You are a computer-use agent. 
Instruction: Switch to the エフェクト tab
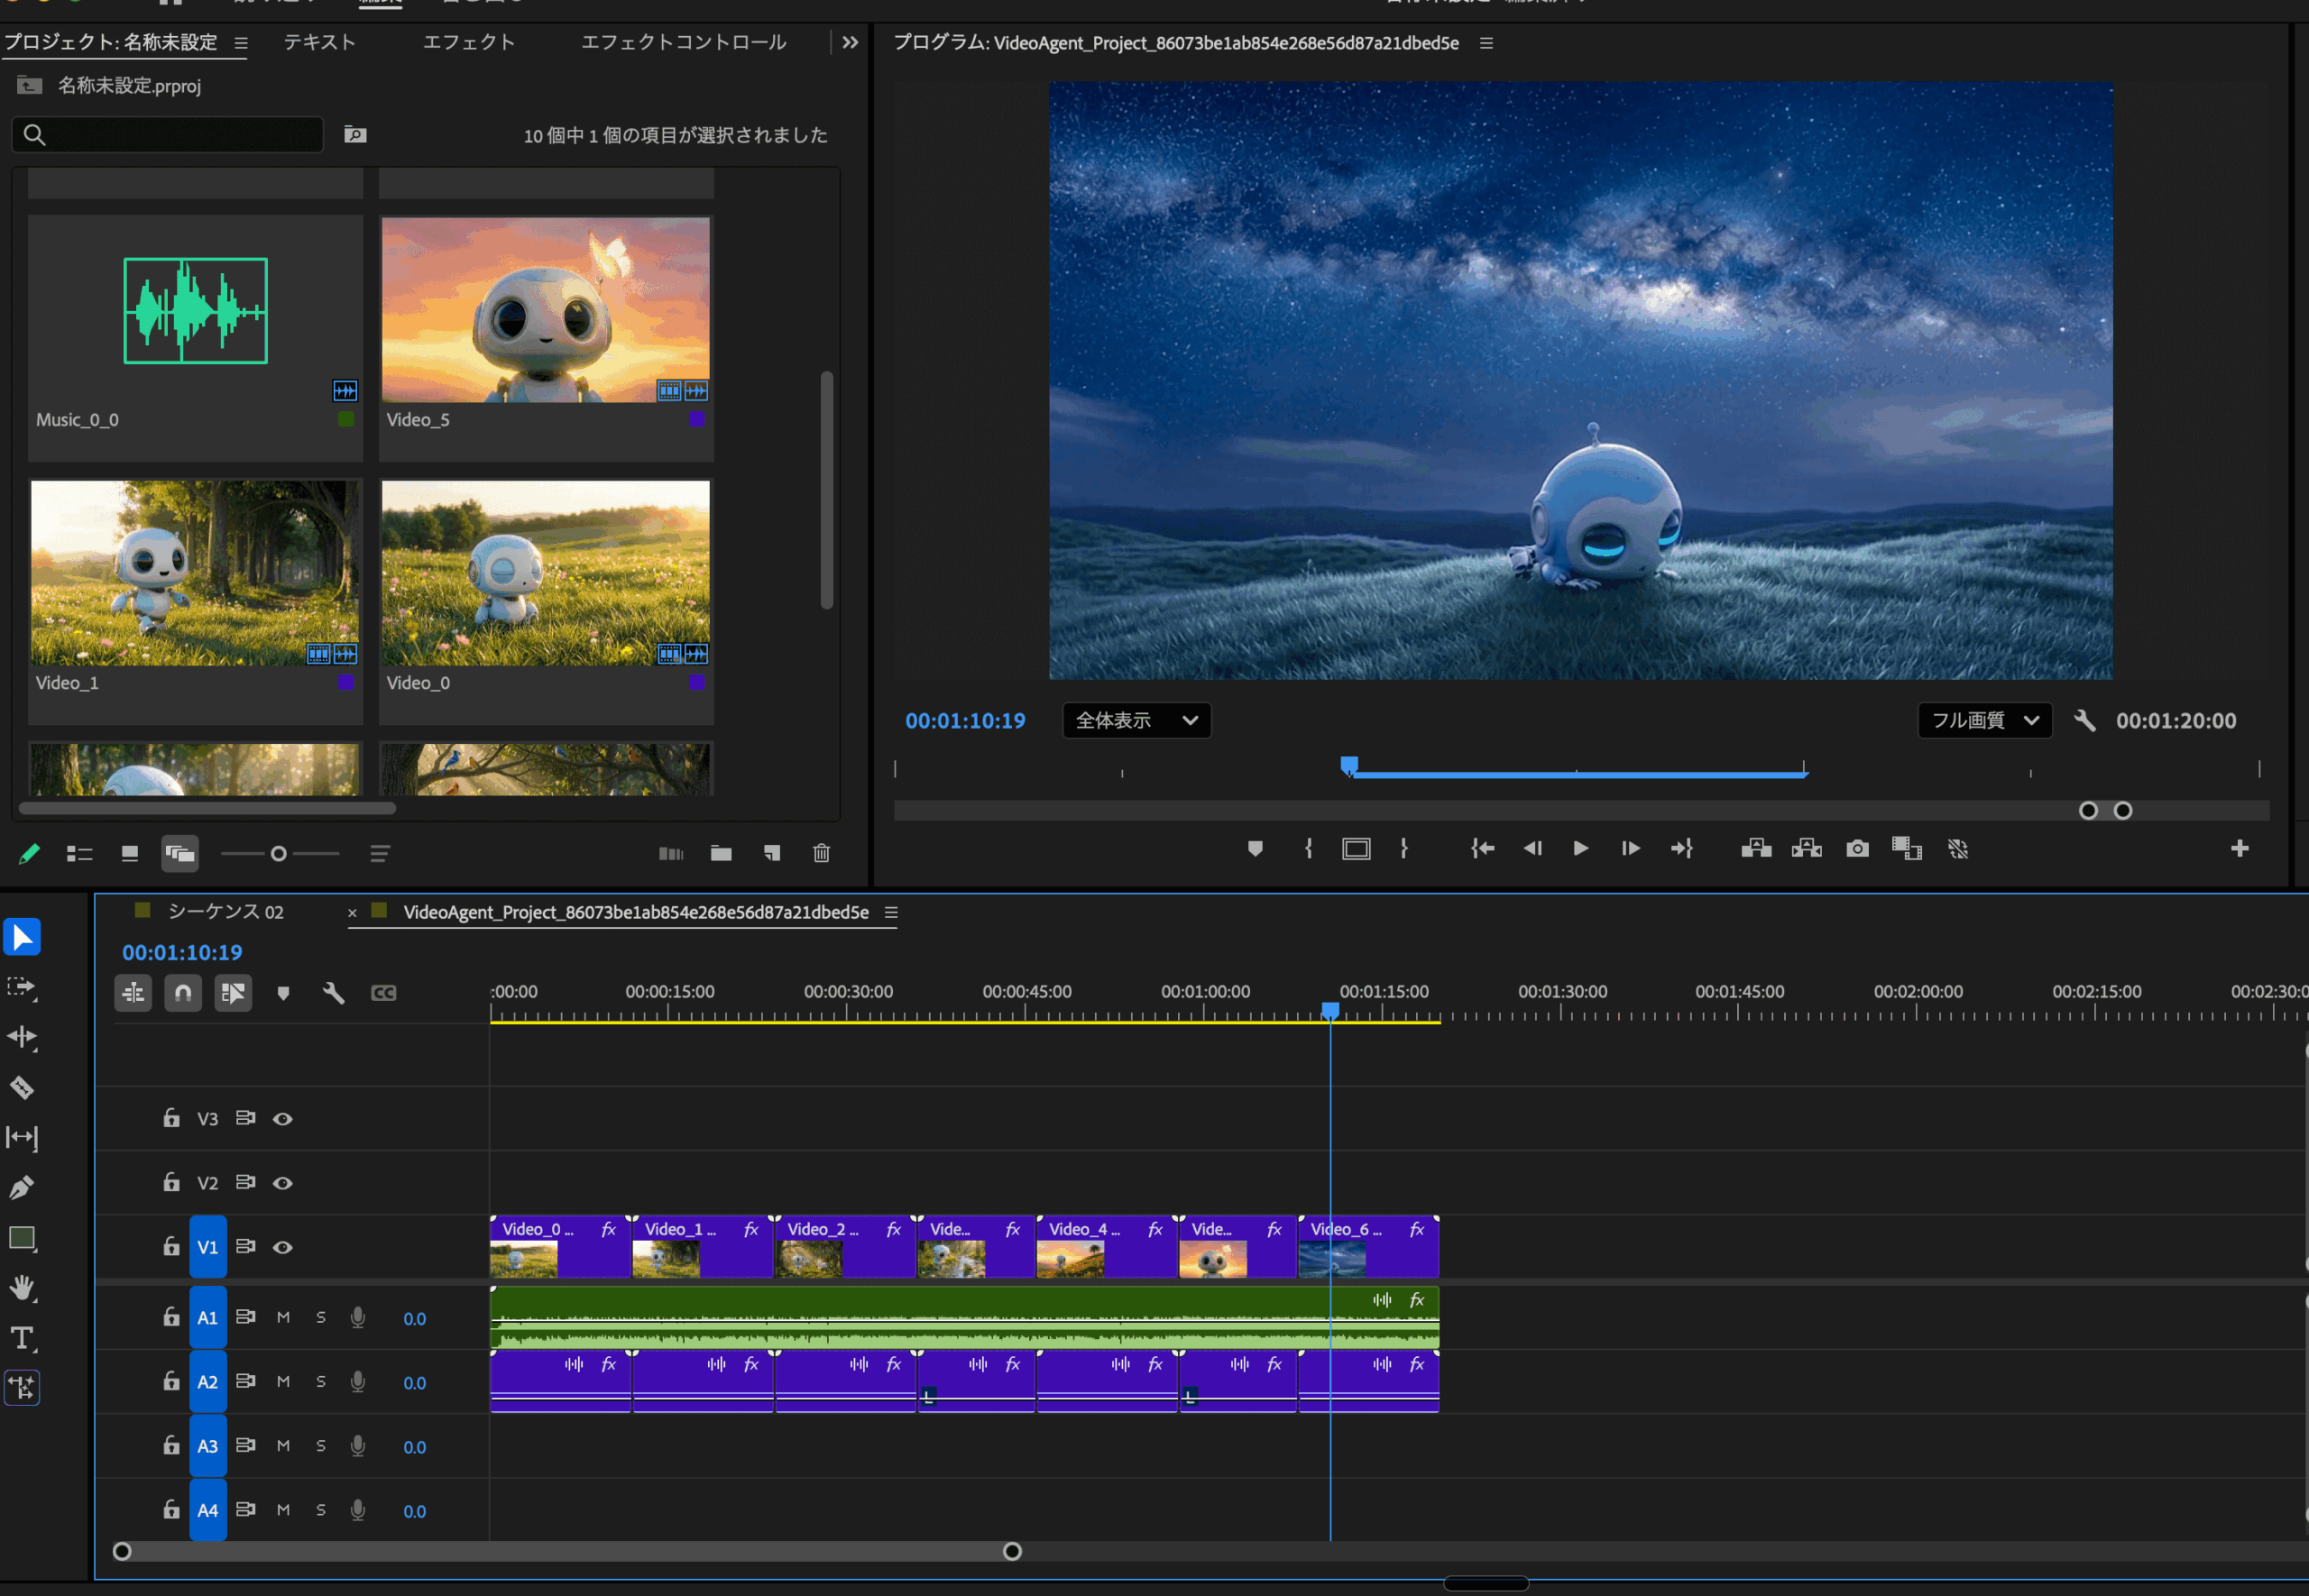468,42
